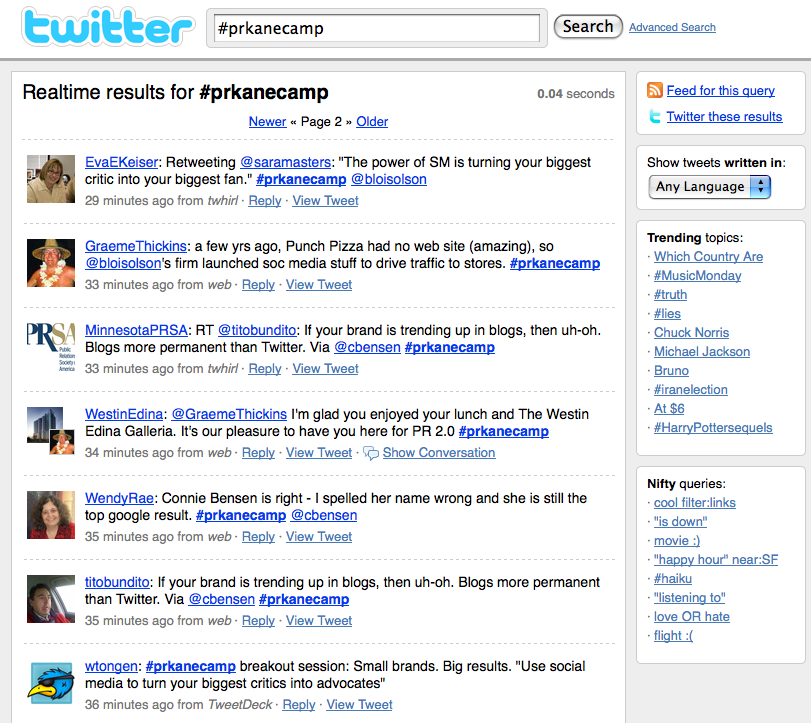Run nifty query love OR hate

click(692, 617)
